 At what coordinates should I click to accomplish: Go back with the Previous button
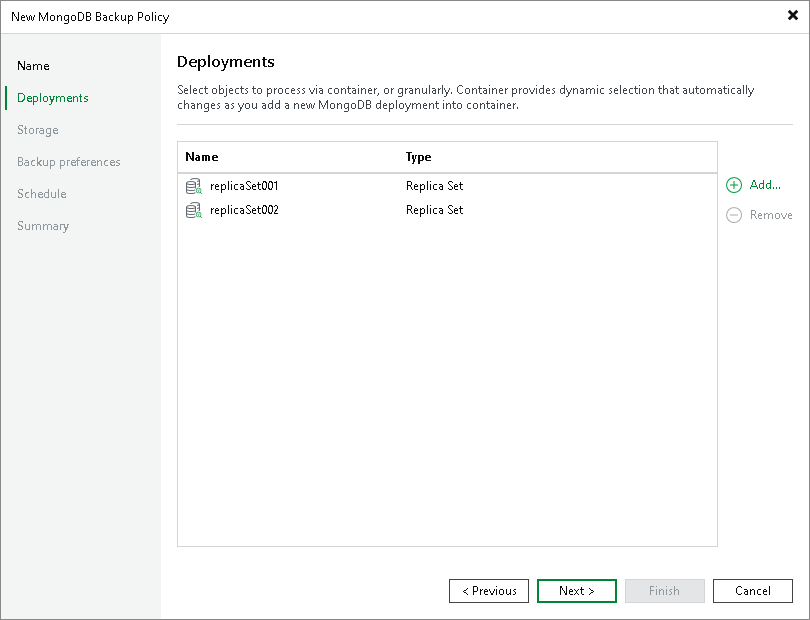[489, 591]
